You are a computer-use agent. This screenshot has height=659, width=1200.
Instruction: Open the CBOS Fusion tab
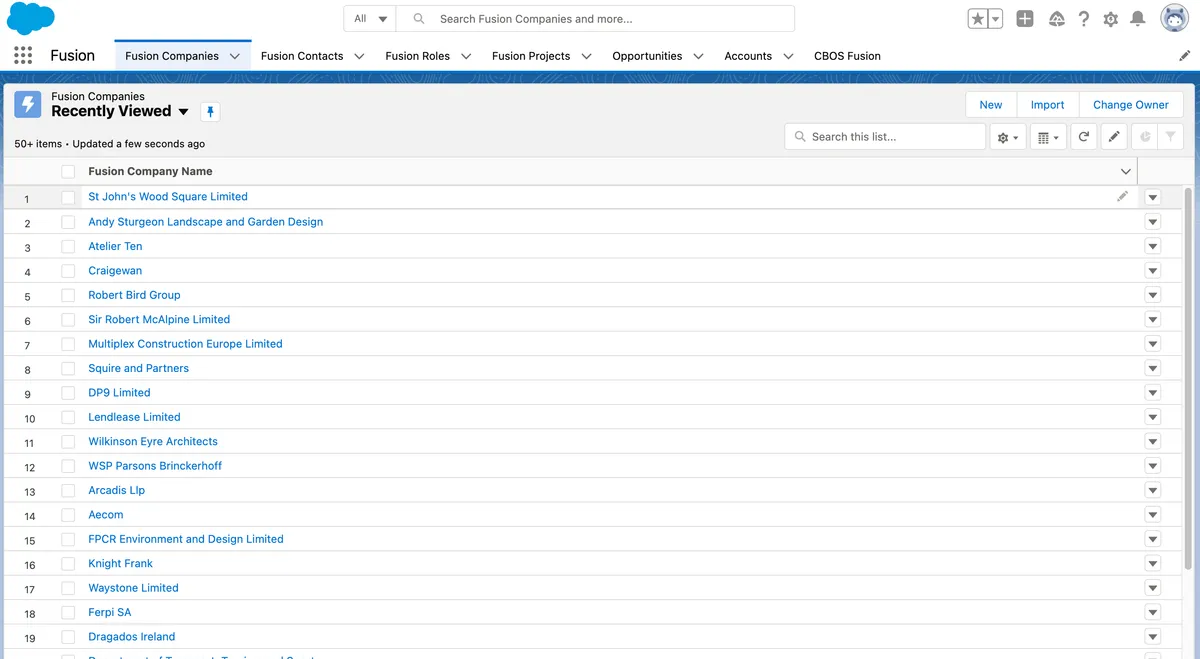coord(847,56)
